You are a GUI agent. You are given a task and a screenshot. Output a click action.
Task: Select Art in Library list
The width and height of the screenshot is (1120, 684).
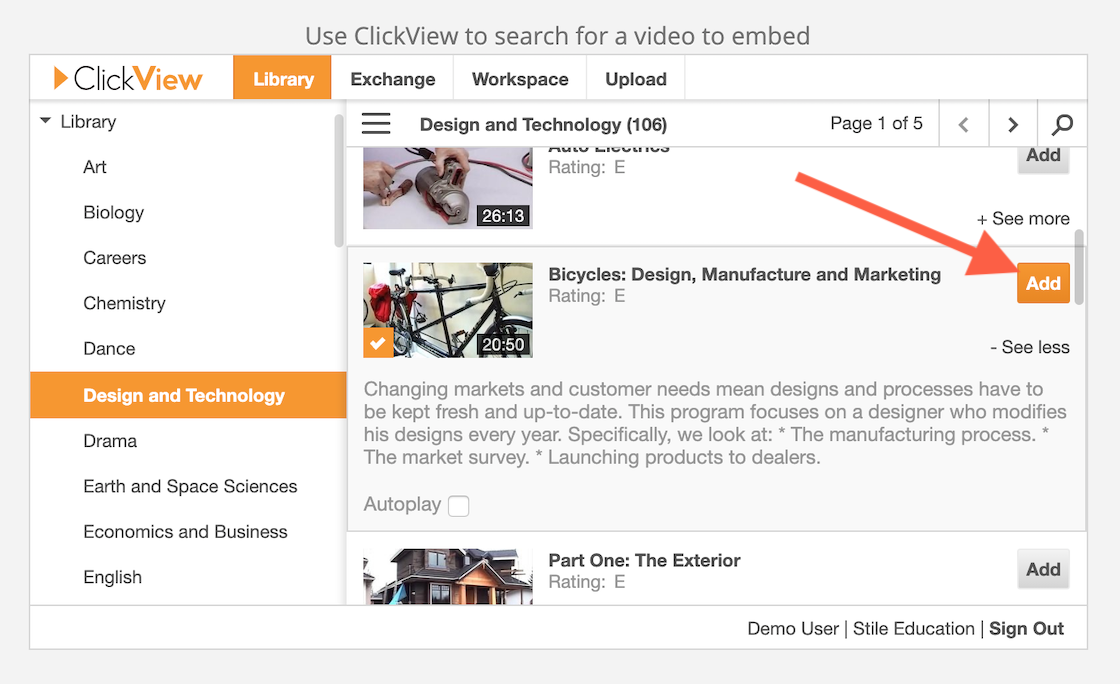point(94,167)
